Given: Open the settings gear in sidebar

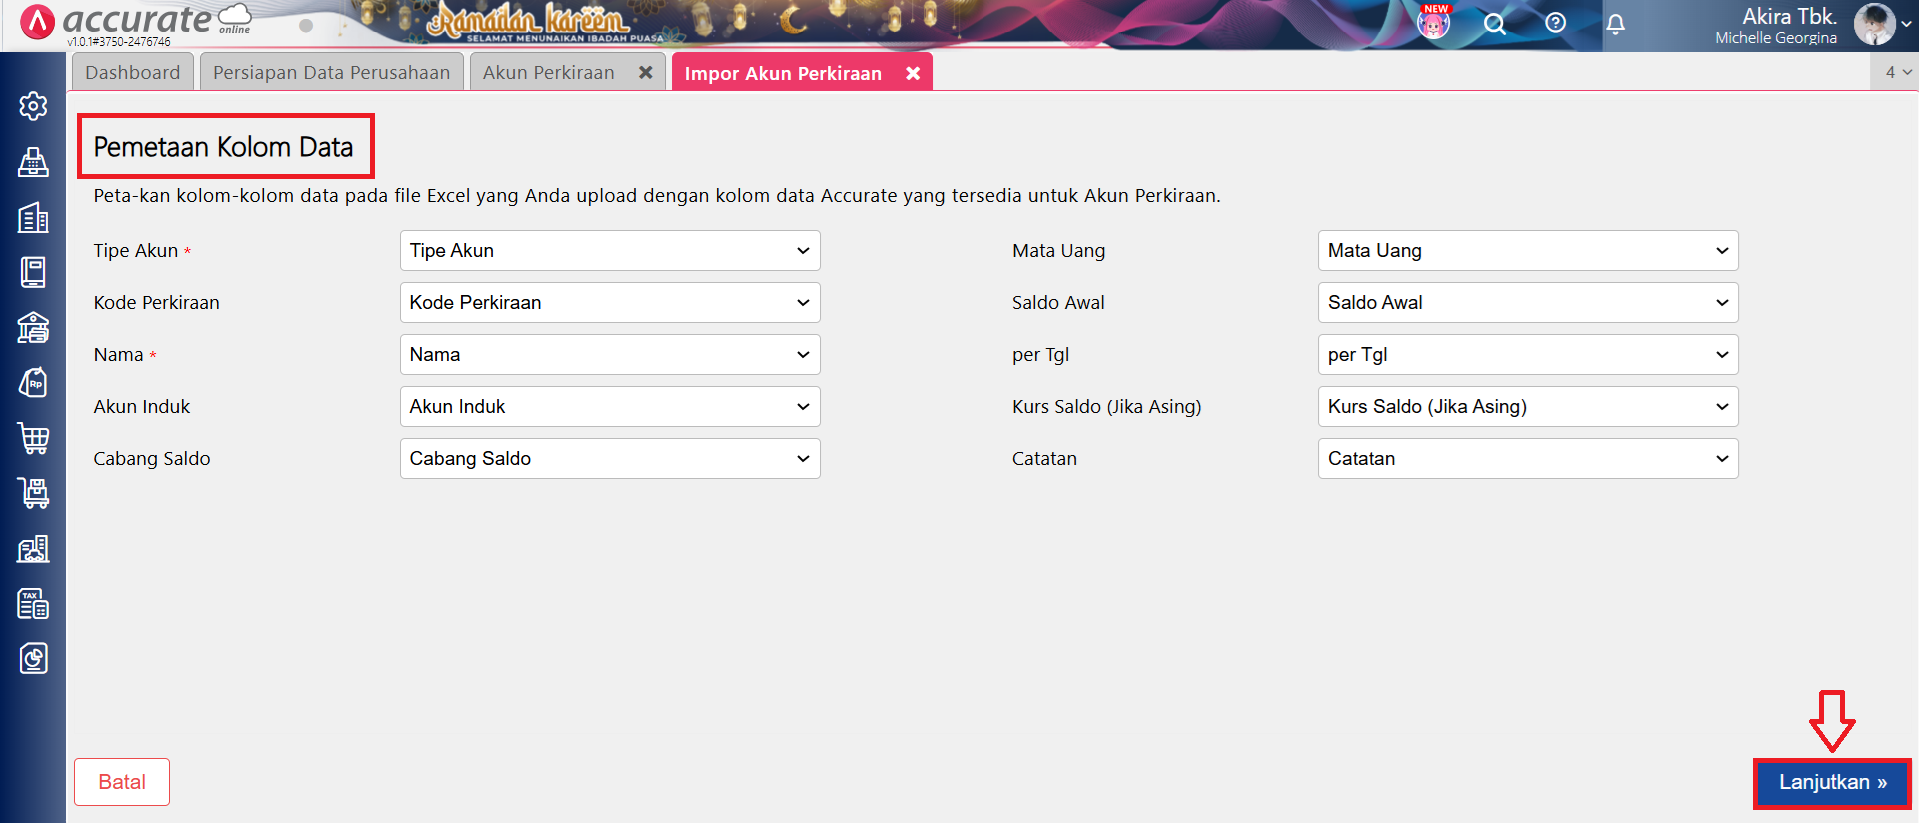Looking at the screenshot, I should (x=33, y=106).
